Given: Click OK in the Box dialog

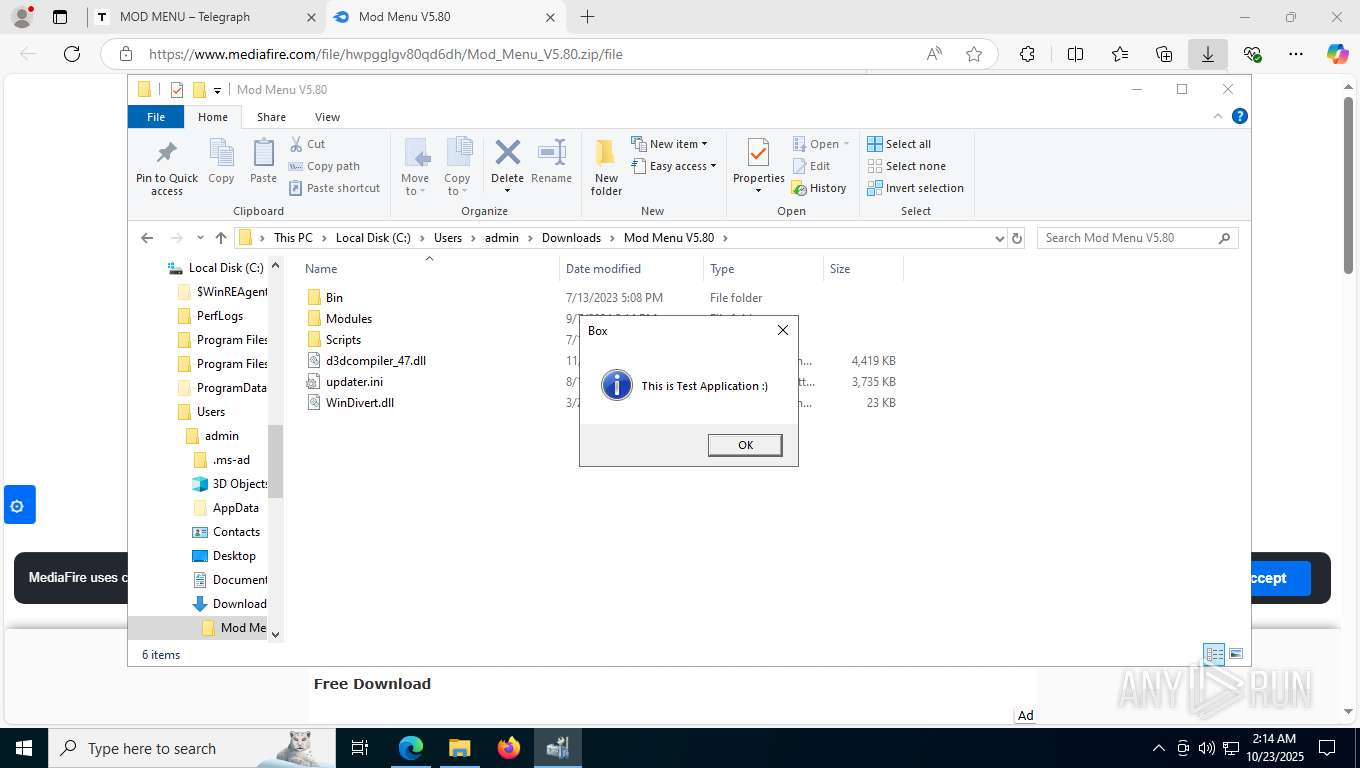Looking at the screenshot, I should click(x=745, y=445).
